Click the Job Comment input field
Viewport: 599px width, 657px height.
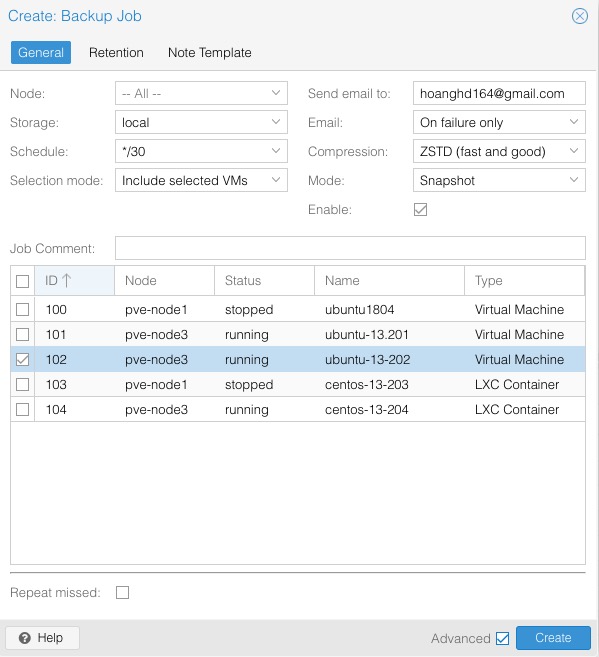350,248
